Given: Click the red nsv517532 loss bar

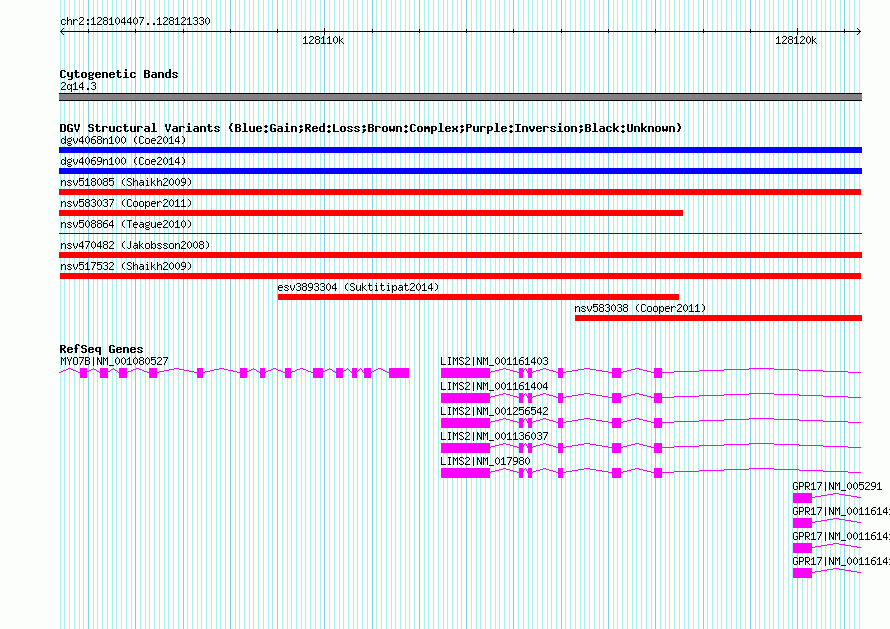Looking at the screenshot, I should click(x=460, y=276).
